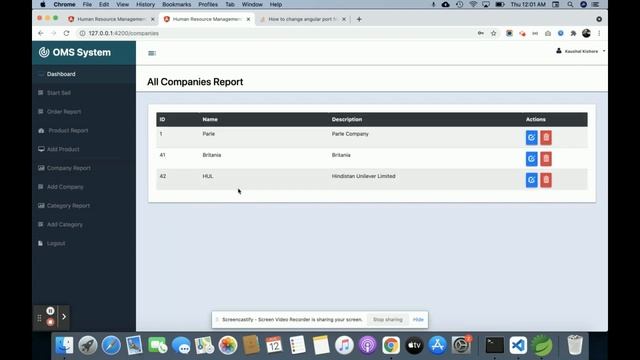This screenshot has height=360, width=640.
Task: Go back in Chrome
Action: (x=40, y=33)
